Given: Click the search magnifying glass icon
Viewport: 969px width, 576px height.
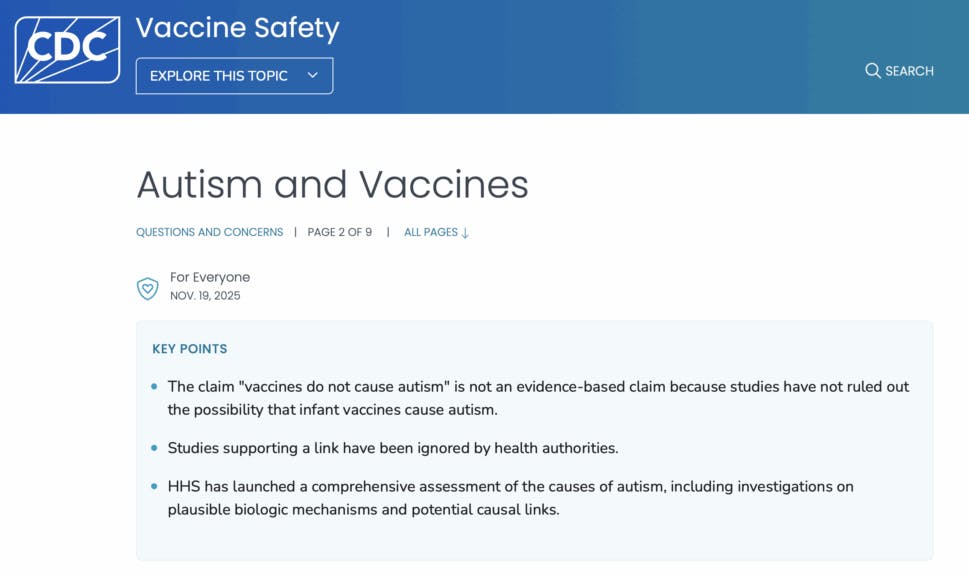Looking at the screenshot, I should point(872,71).
